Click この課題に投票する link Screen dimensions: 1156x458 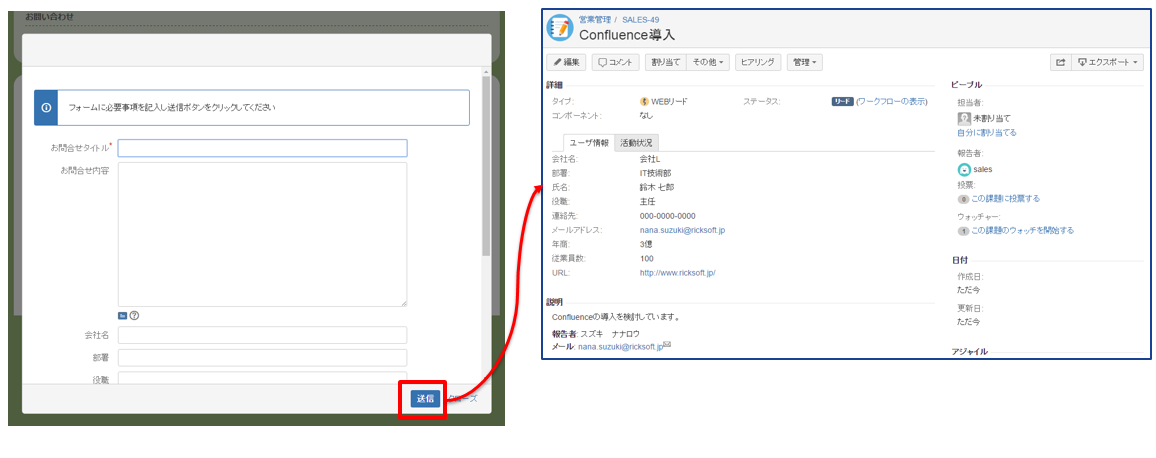1006,198
